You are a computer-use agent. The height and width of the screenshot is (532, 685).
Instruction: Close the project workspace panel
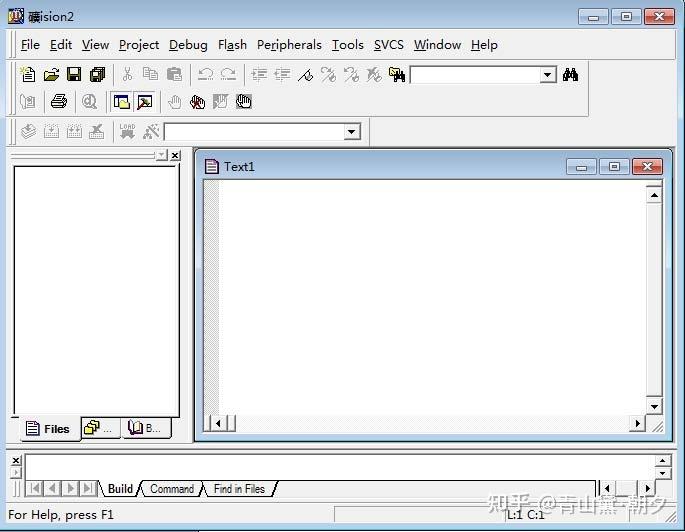click(175, 155)
